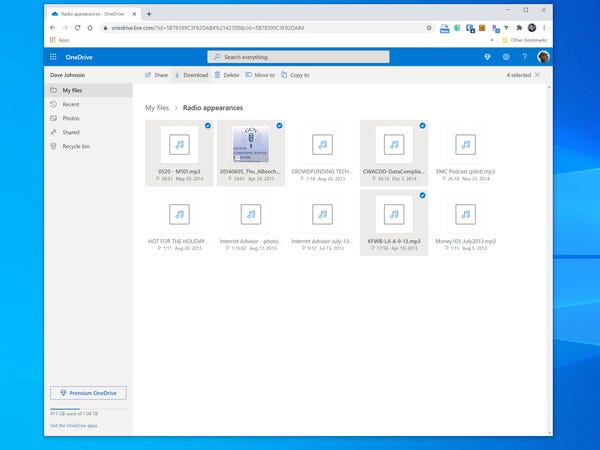
Task: Click the storage usage bar
Action: pos(88,409)
